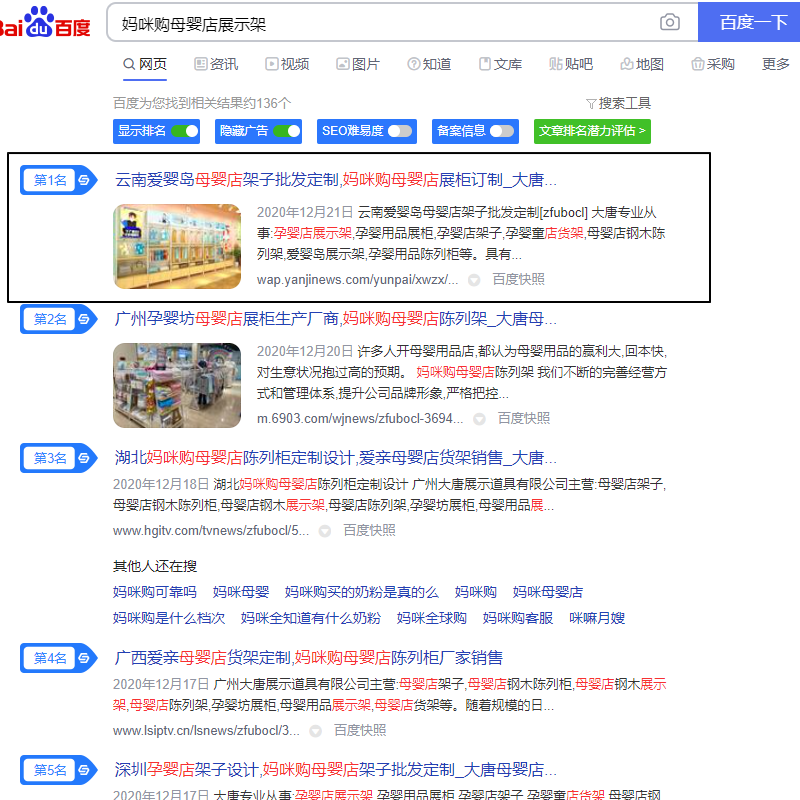This screenshot has width=800, height=800.
Task: Click the Baidu logo
Action: click(x=45, y=22)
